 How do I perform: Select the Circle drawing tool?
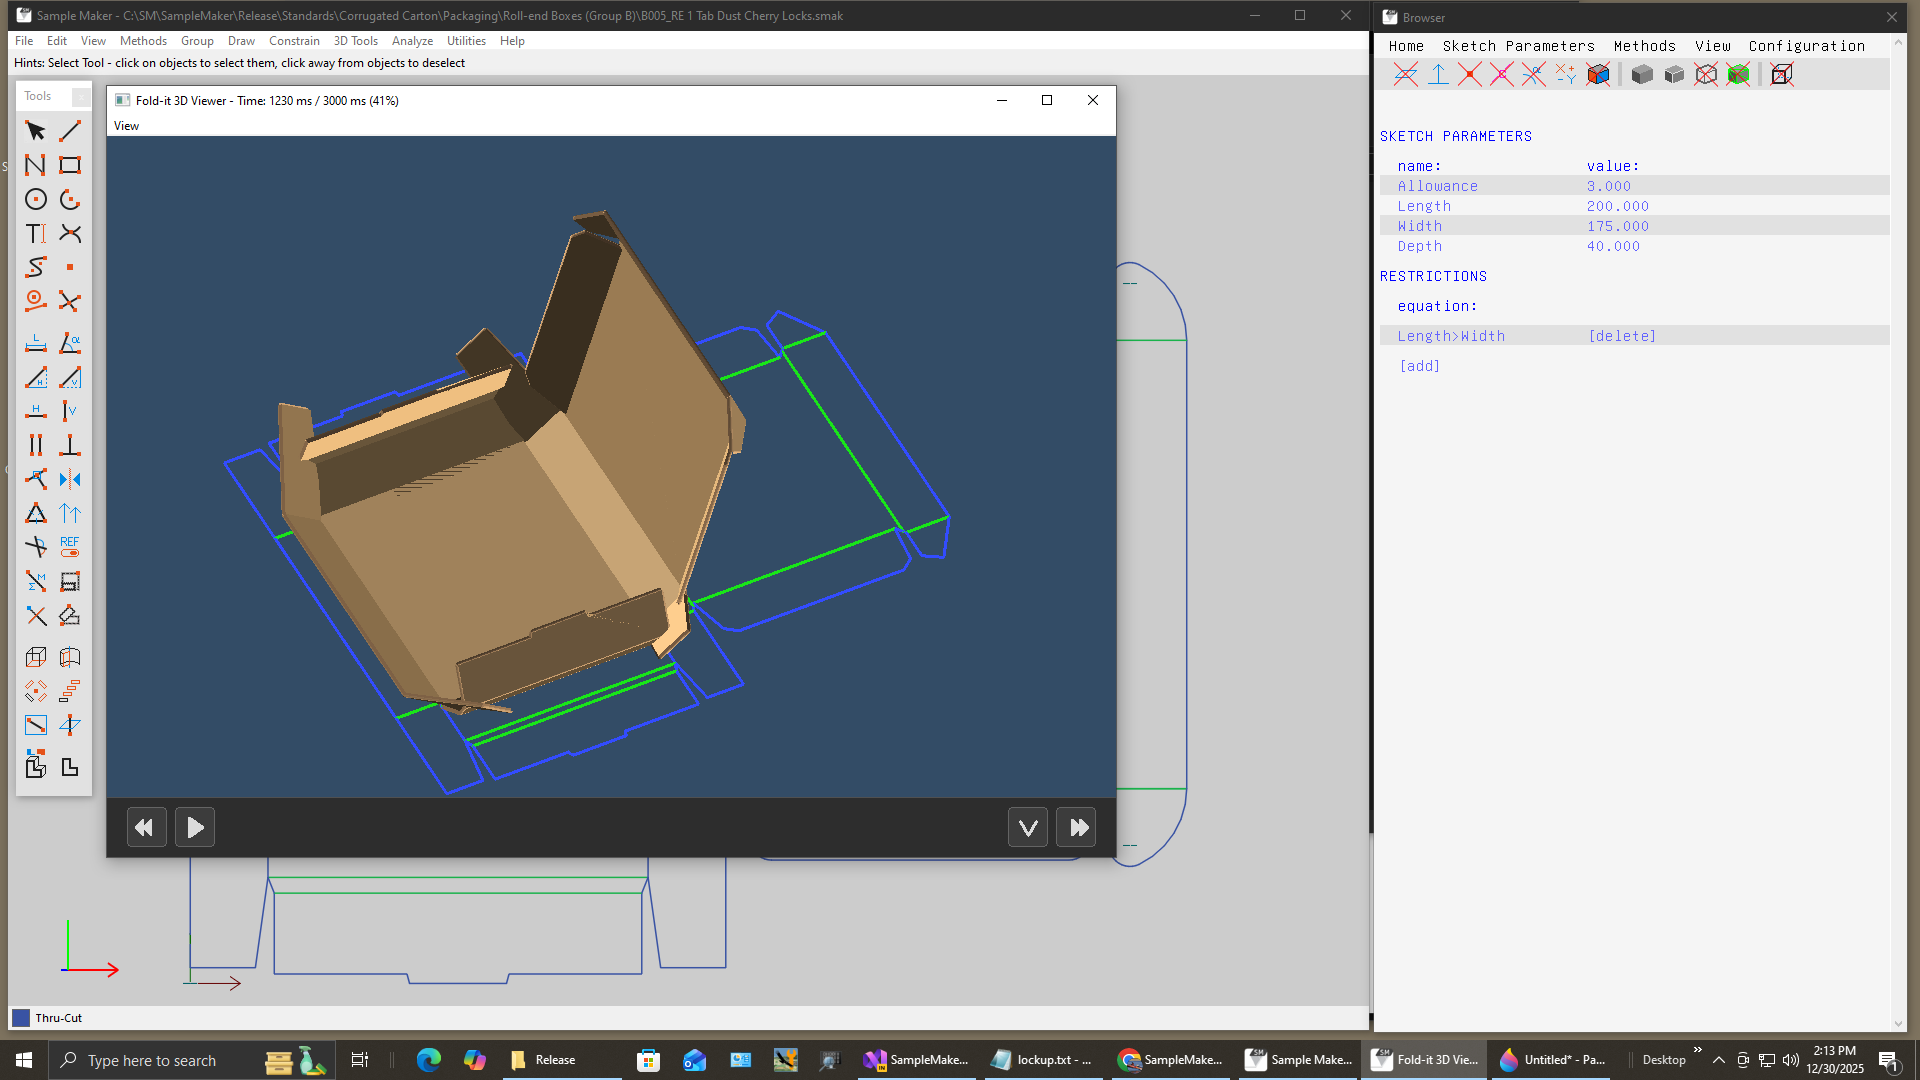[x=36, y=199]
